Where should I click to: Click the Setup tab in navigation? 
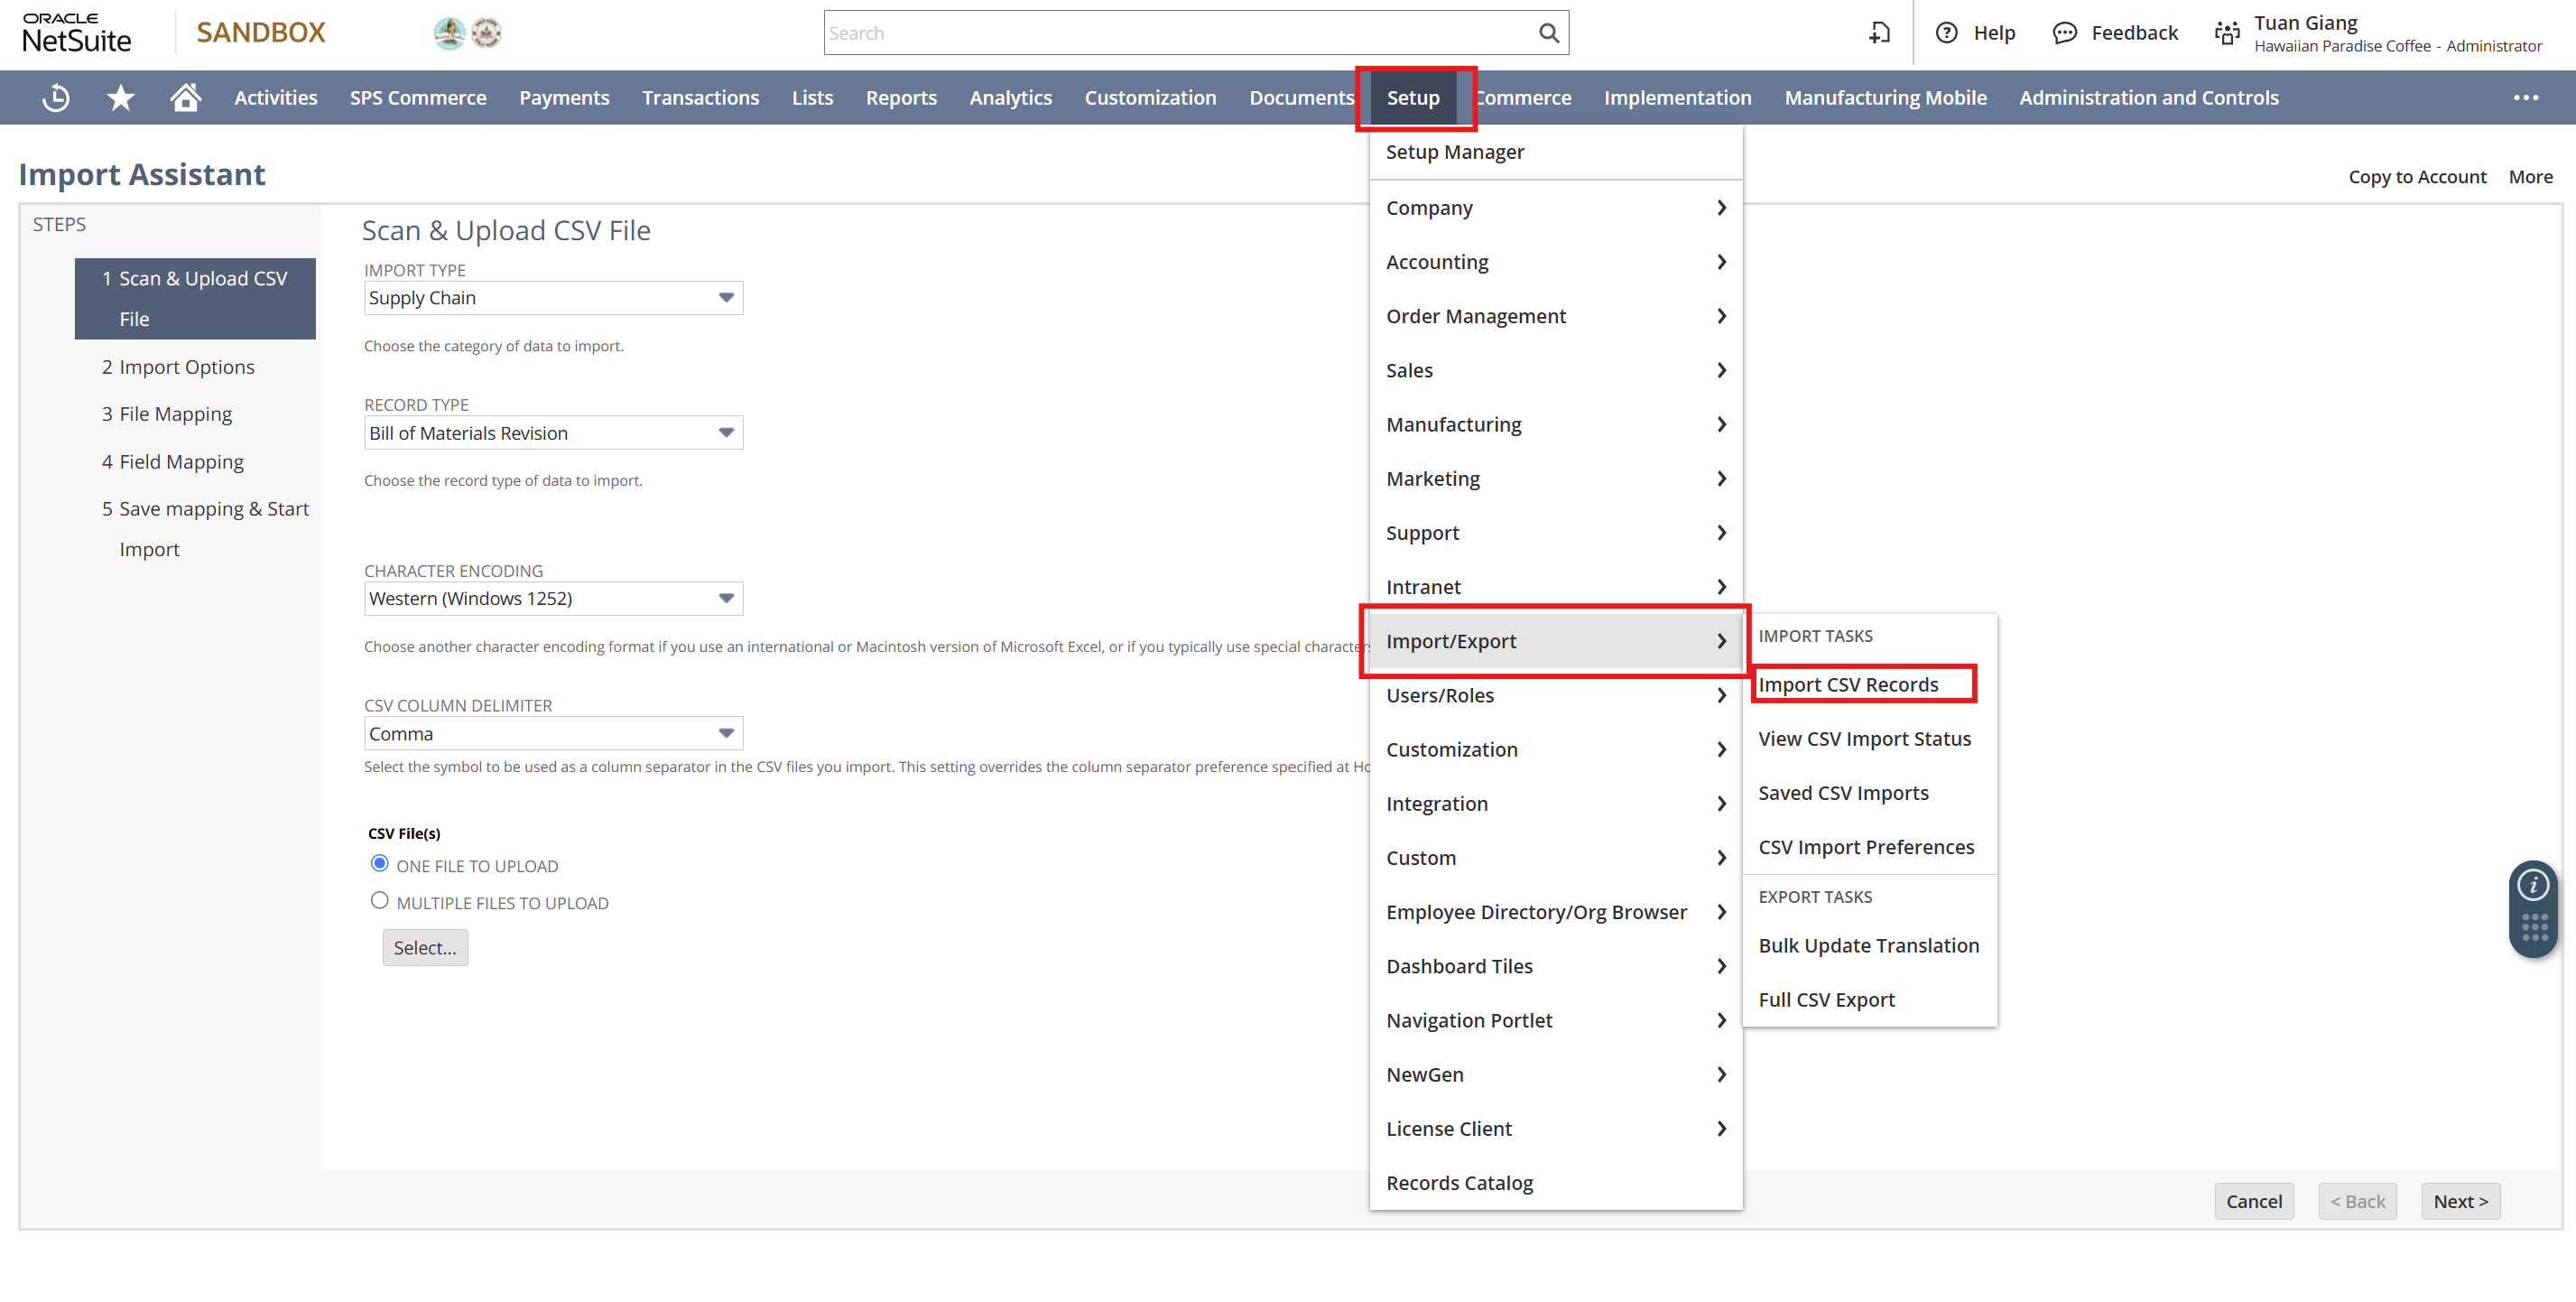[1412, 98]
